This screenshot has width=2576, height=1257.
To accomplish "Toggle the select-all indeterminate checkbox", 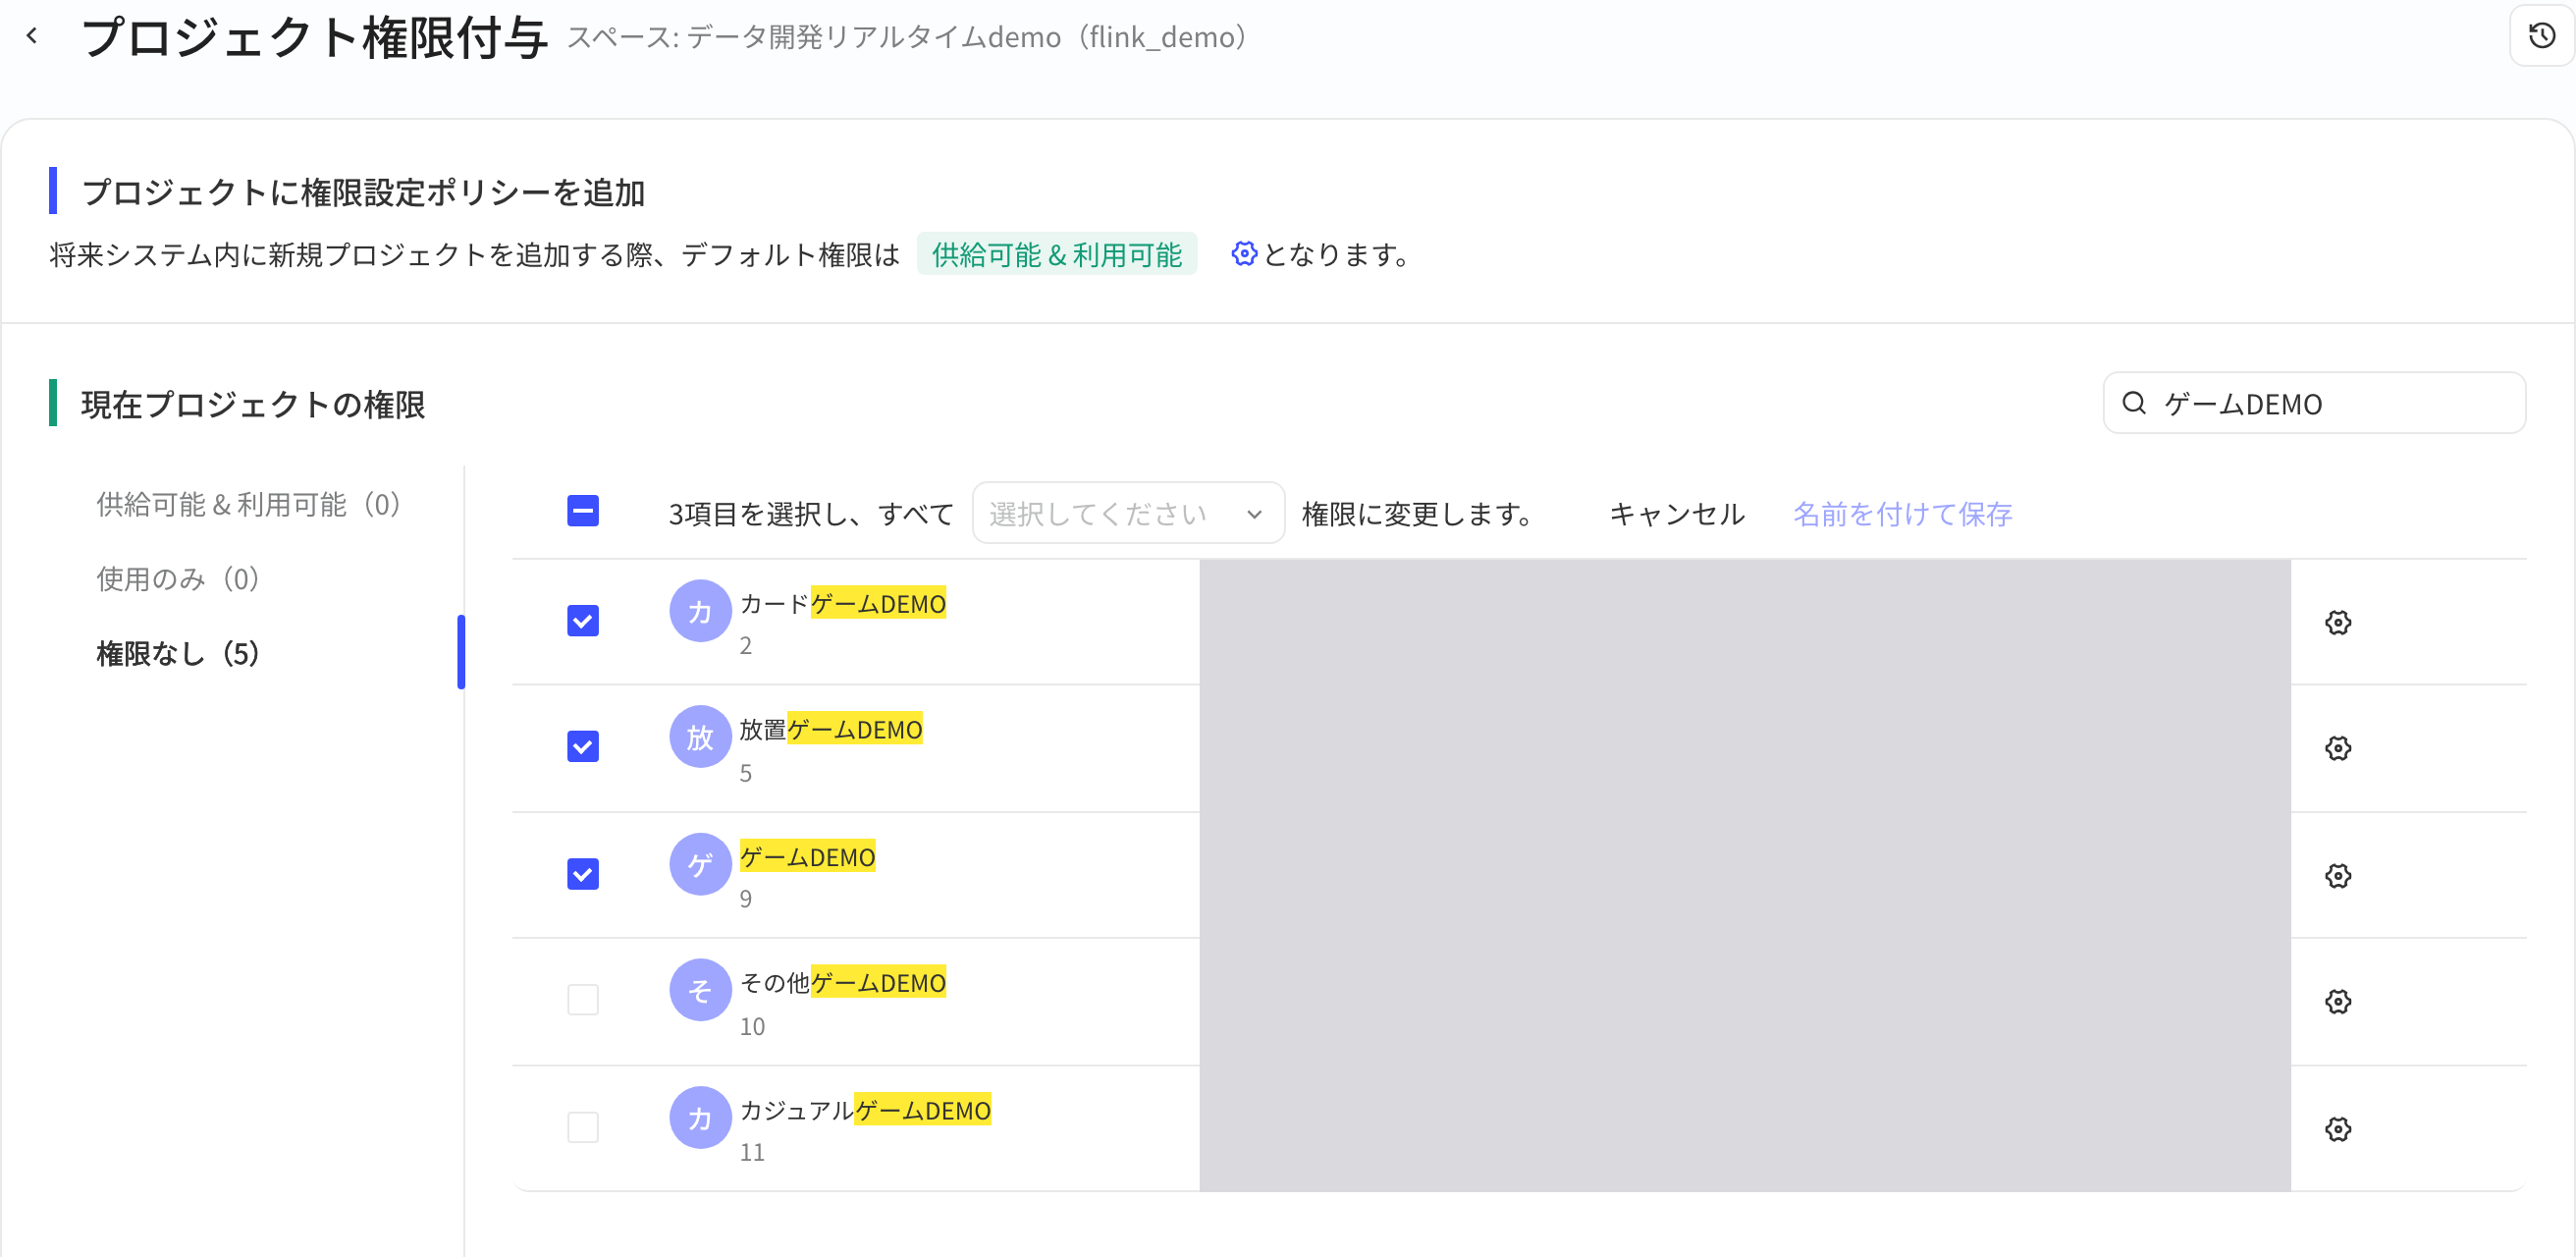I will tap(583, 511).
